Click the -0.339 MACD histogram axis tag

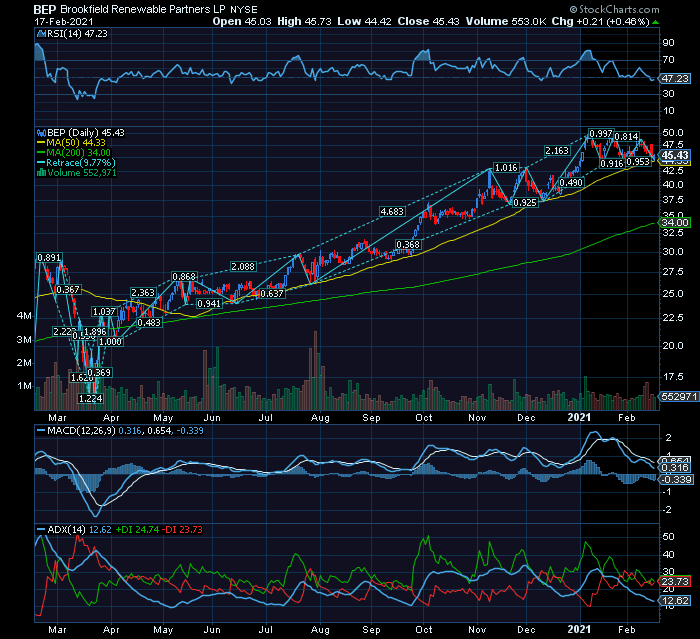coord(676,480)
